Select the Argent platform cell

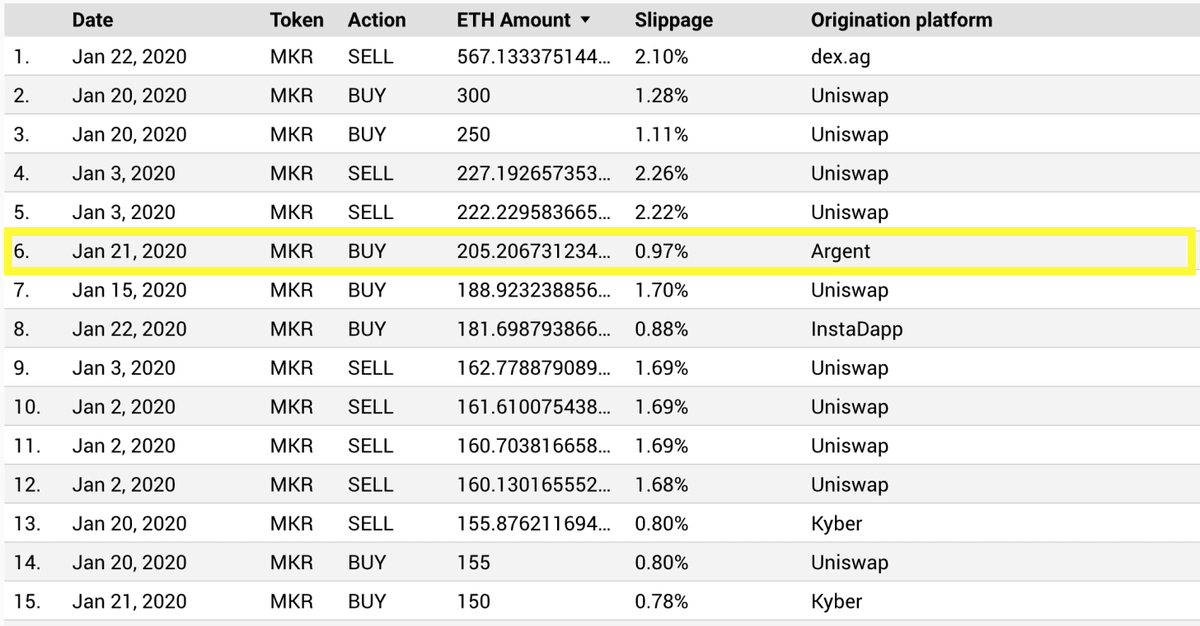[840, 252]
